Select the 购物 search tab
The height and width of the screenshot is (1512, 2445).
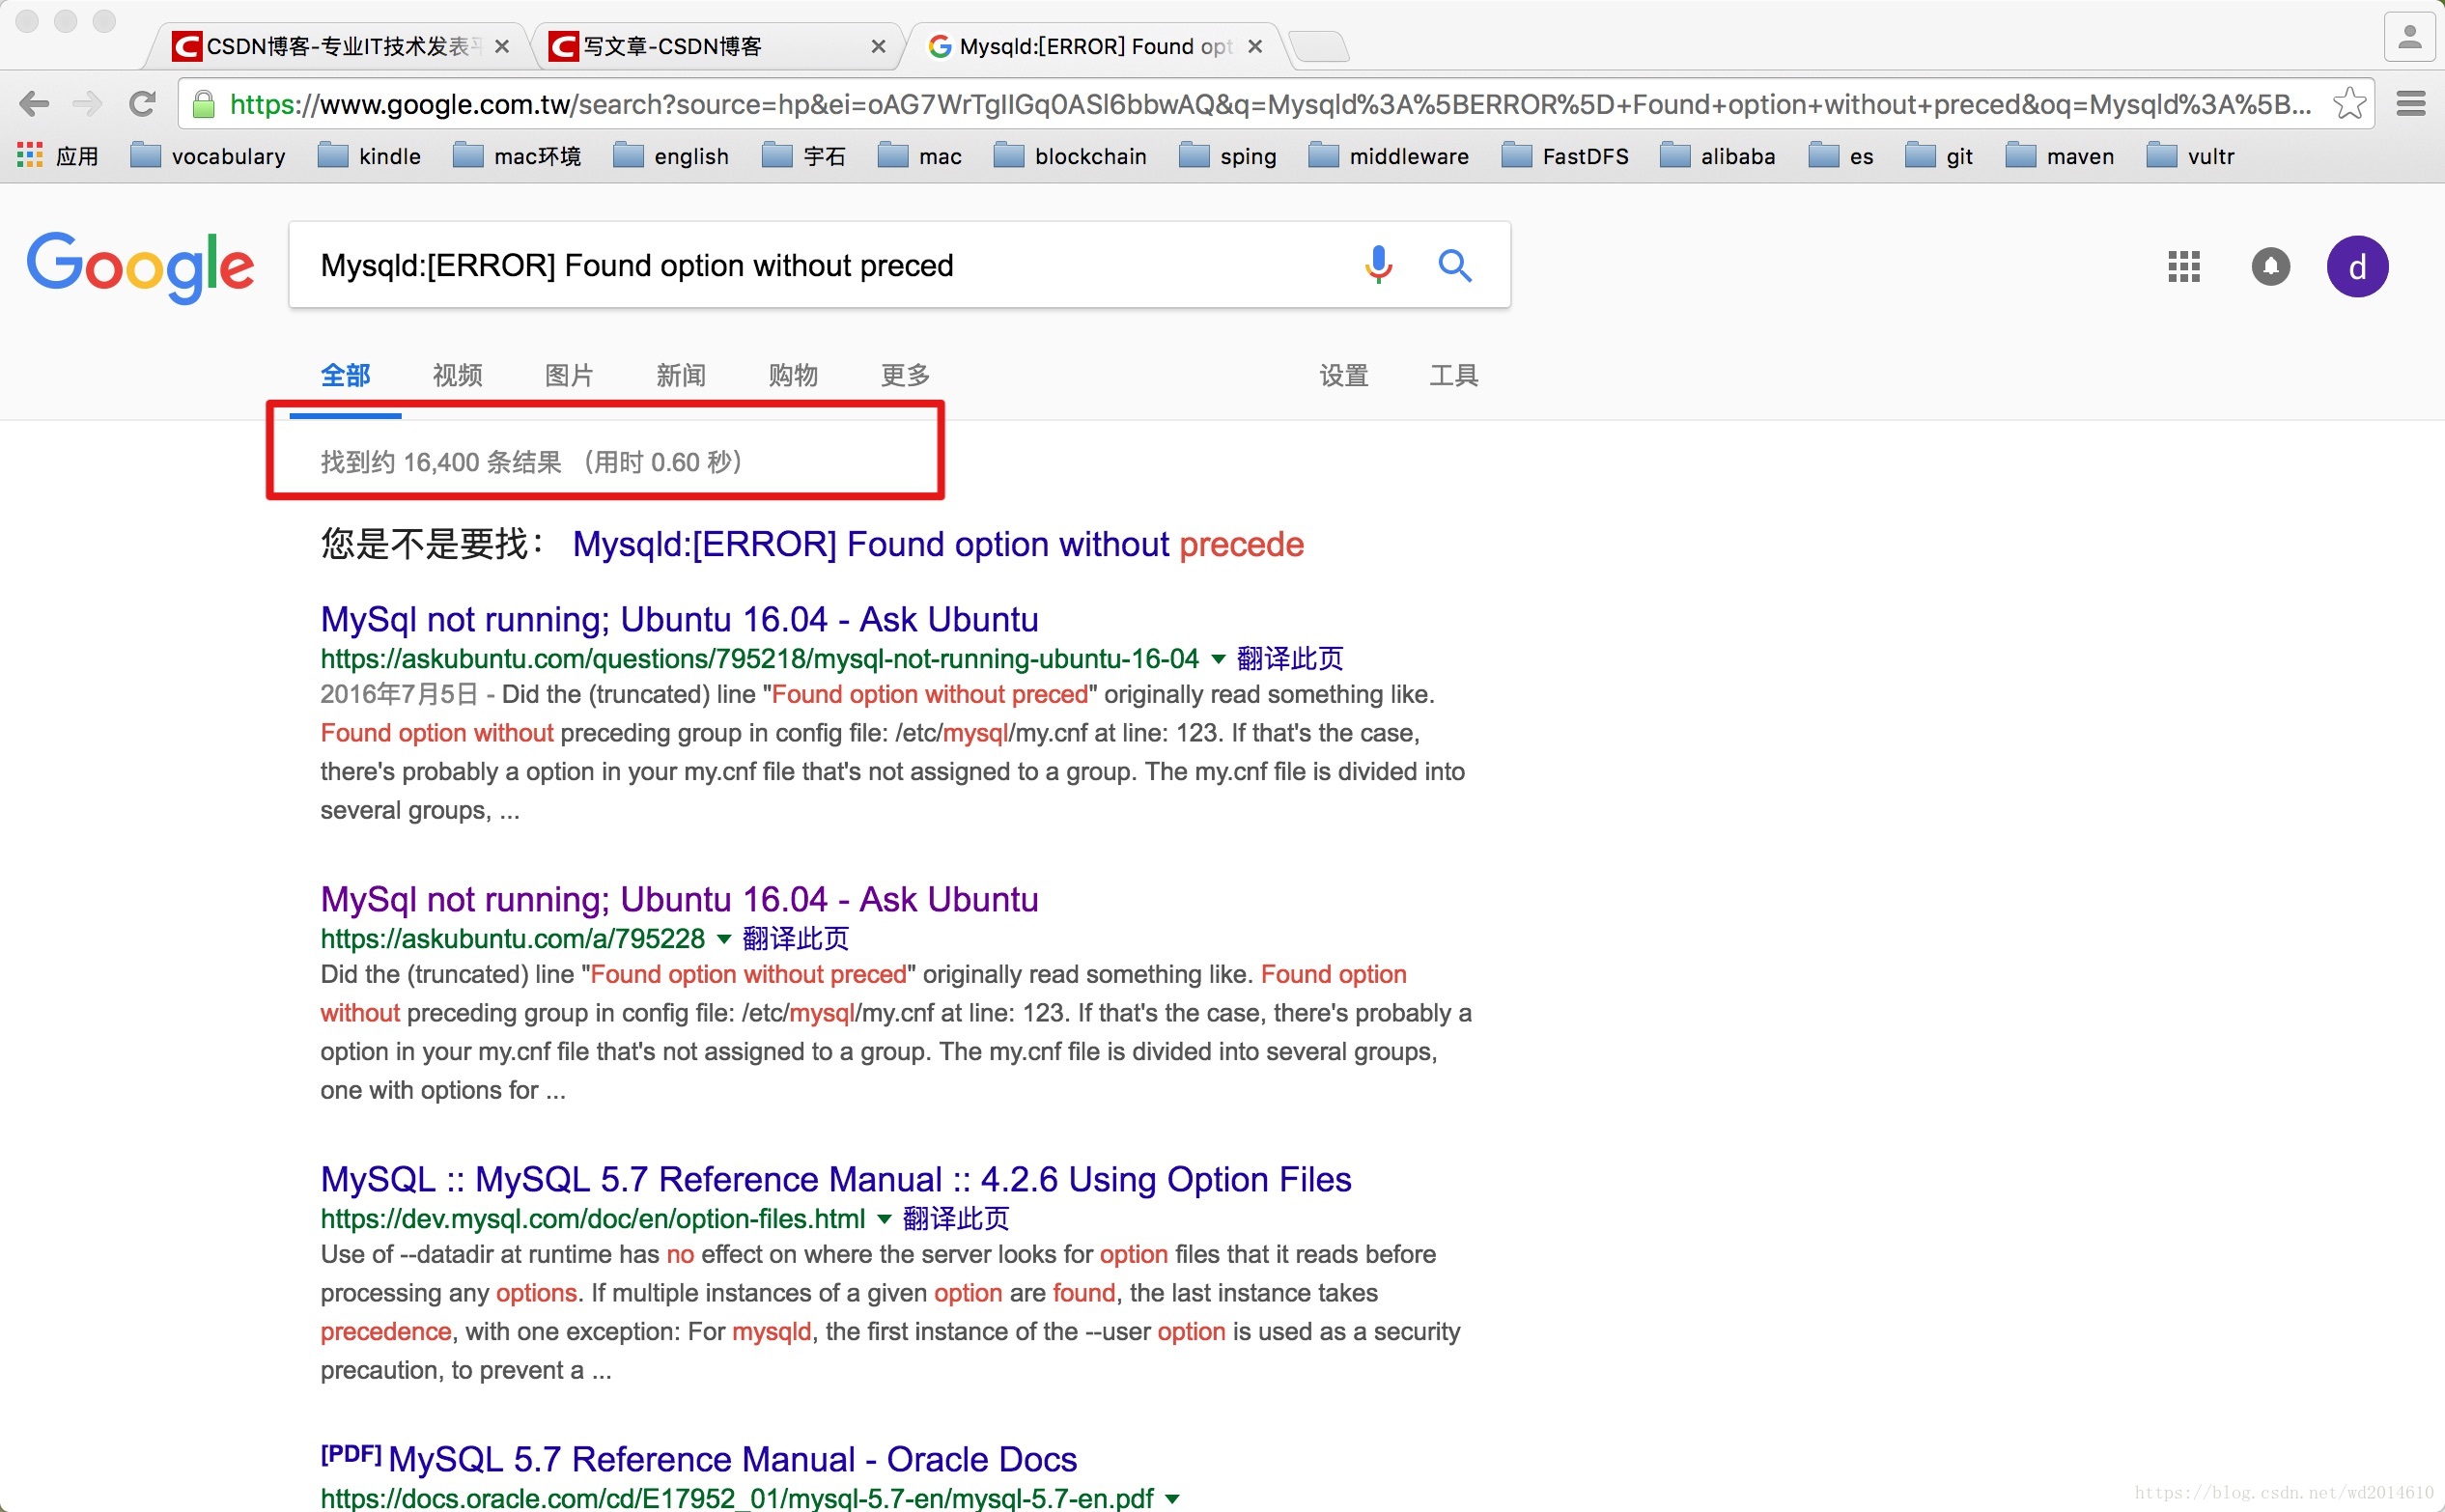(x=793, y=376)
